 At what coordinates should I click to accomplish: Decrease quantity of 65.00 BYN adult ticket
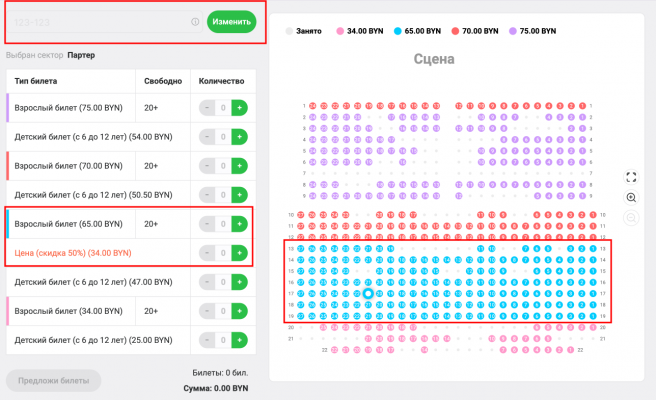point(207,224)
